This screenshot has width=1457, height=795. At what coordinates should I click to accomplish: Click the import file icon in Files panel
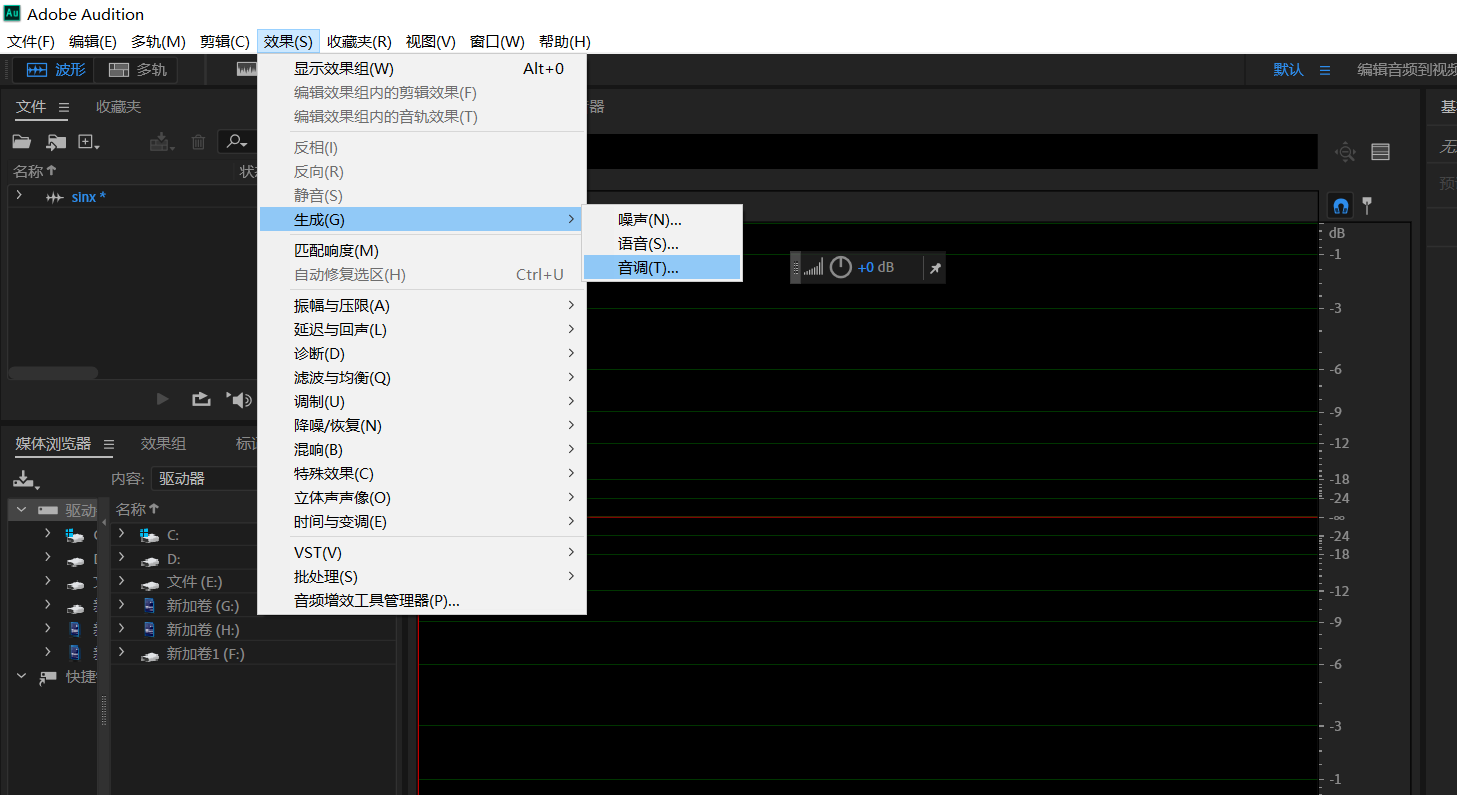(x=56, y=142)
